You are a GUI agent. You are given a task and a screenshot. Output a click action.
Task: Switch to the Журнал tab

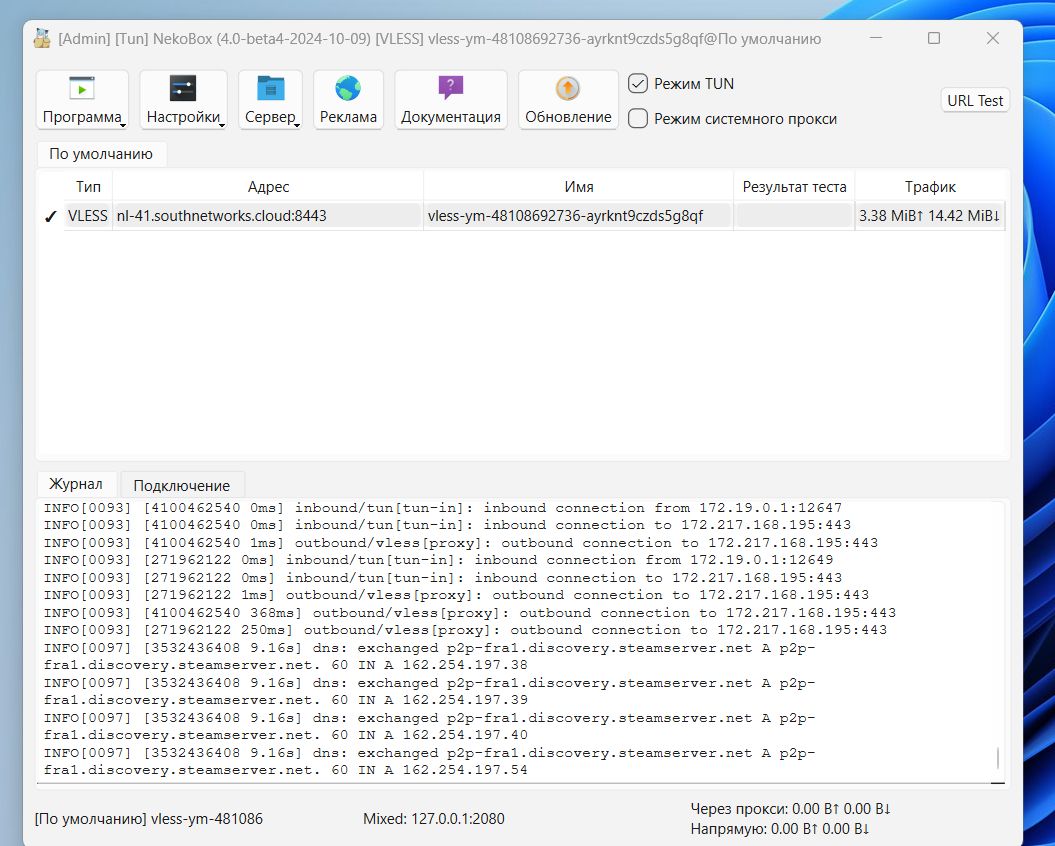(x=76, y=484)
